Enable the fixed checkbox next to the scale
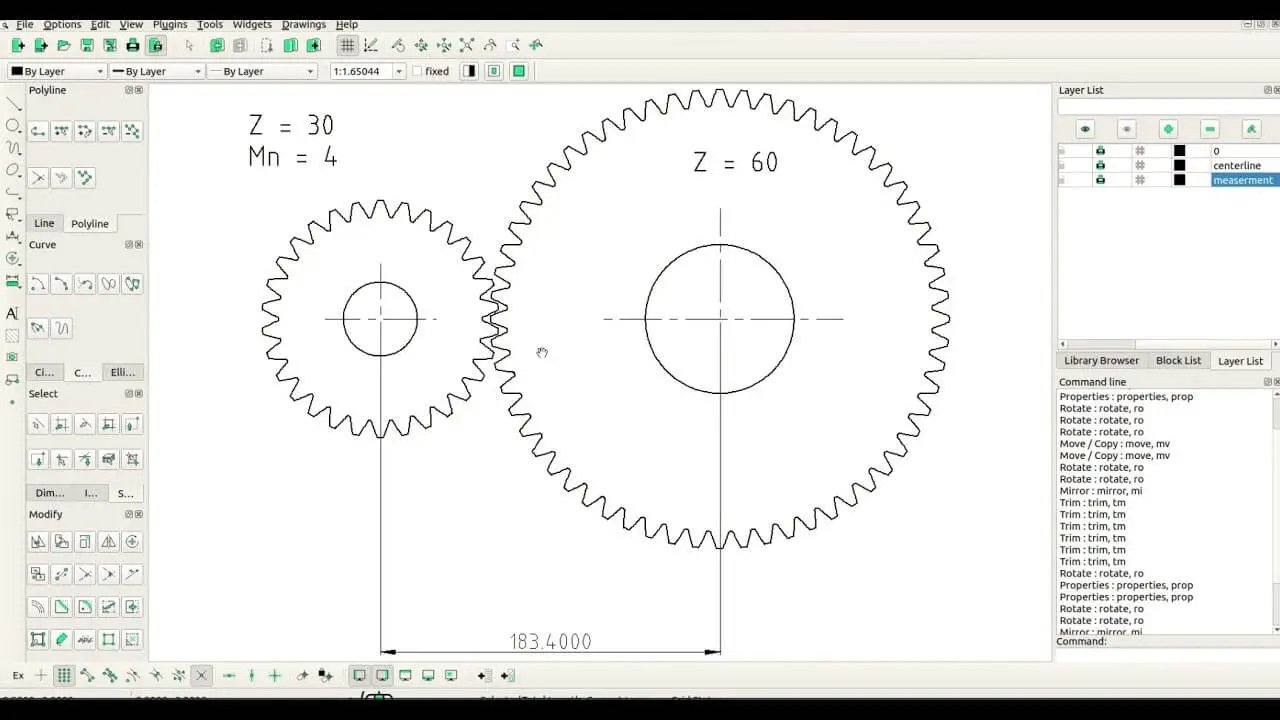The width and height of the screenshot is (1280, 720). pyautogui.click(x=417, y=71)
